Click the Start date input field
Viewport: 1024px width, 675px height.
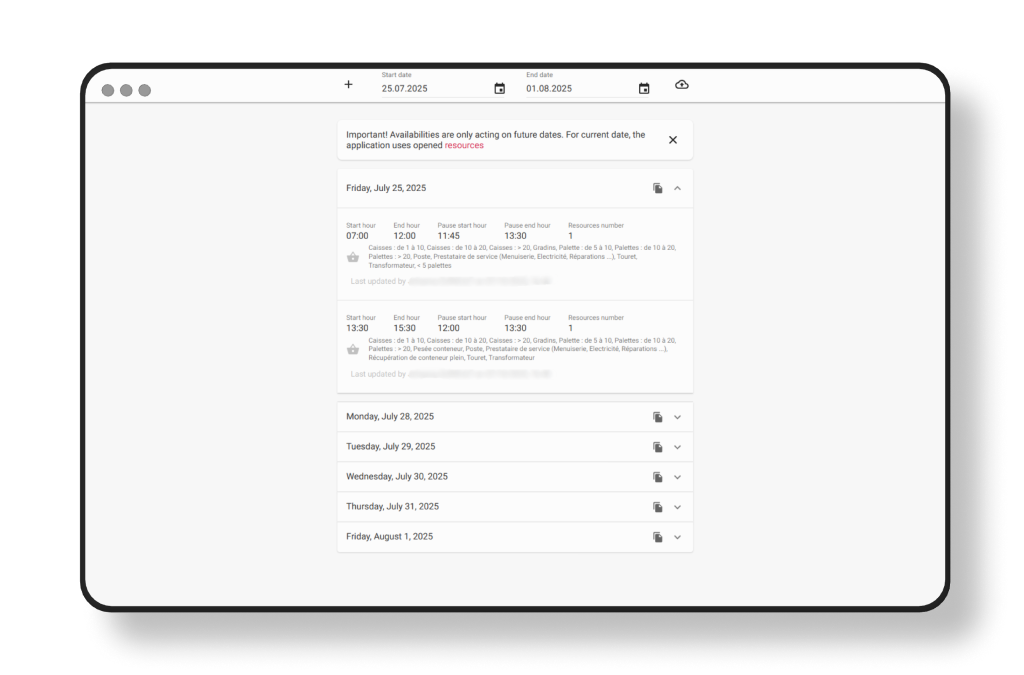430,89
